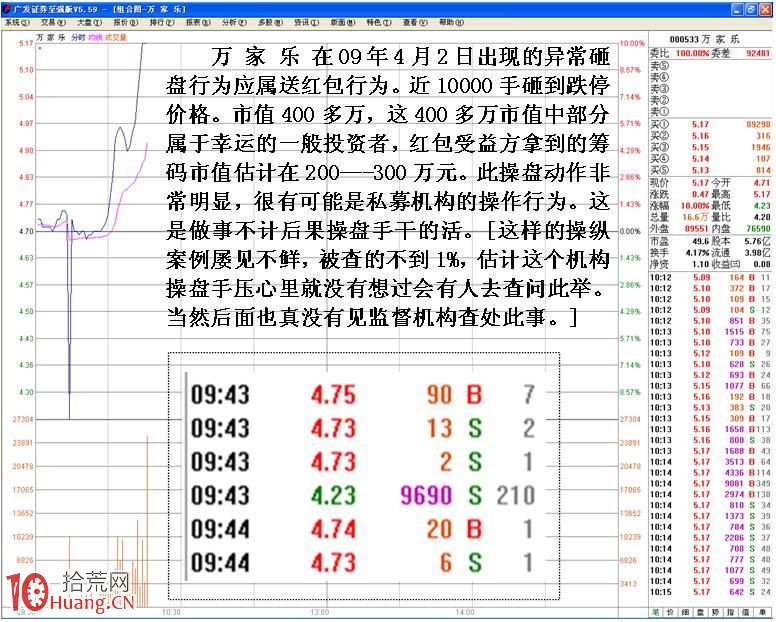Viewport: 776px width, 622px height.
Task: Switch to the 细 tab below tick list
Action: [686, 613]
